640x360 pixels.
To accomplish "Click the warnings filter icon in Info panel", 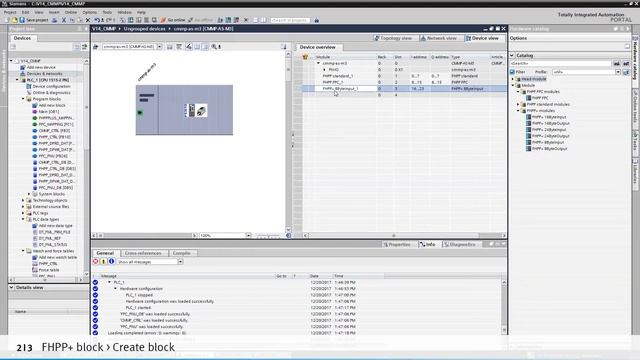I will 104,261.
